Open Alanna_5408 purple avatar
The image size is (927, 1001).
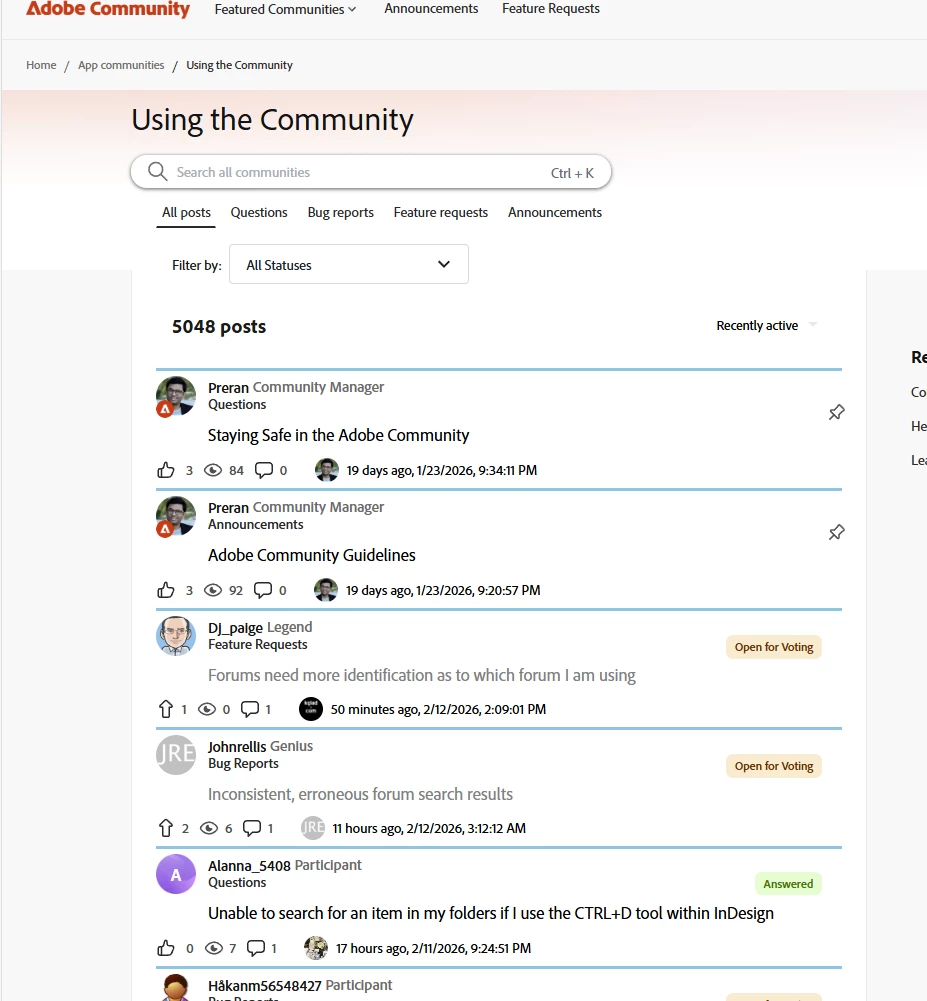click(176, 874)
